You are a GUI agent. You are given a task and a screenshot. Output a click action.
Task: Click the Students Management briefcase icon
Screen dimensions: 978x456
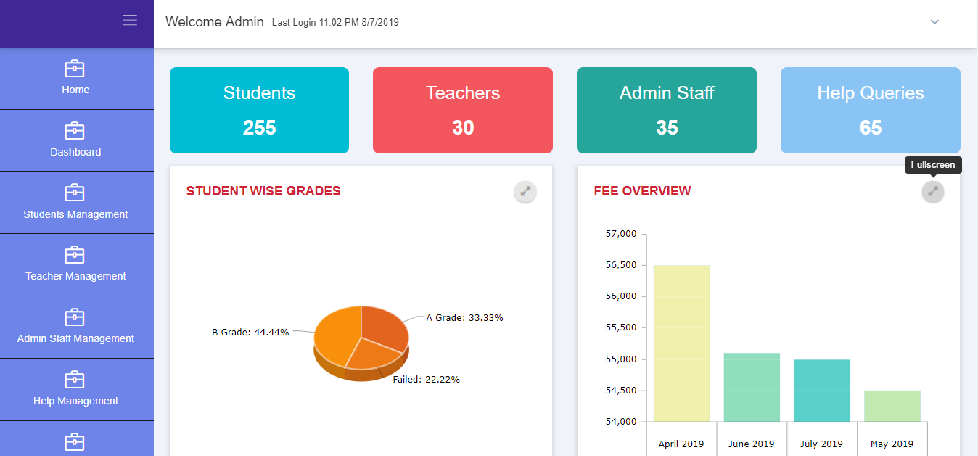[75, 193]
